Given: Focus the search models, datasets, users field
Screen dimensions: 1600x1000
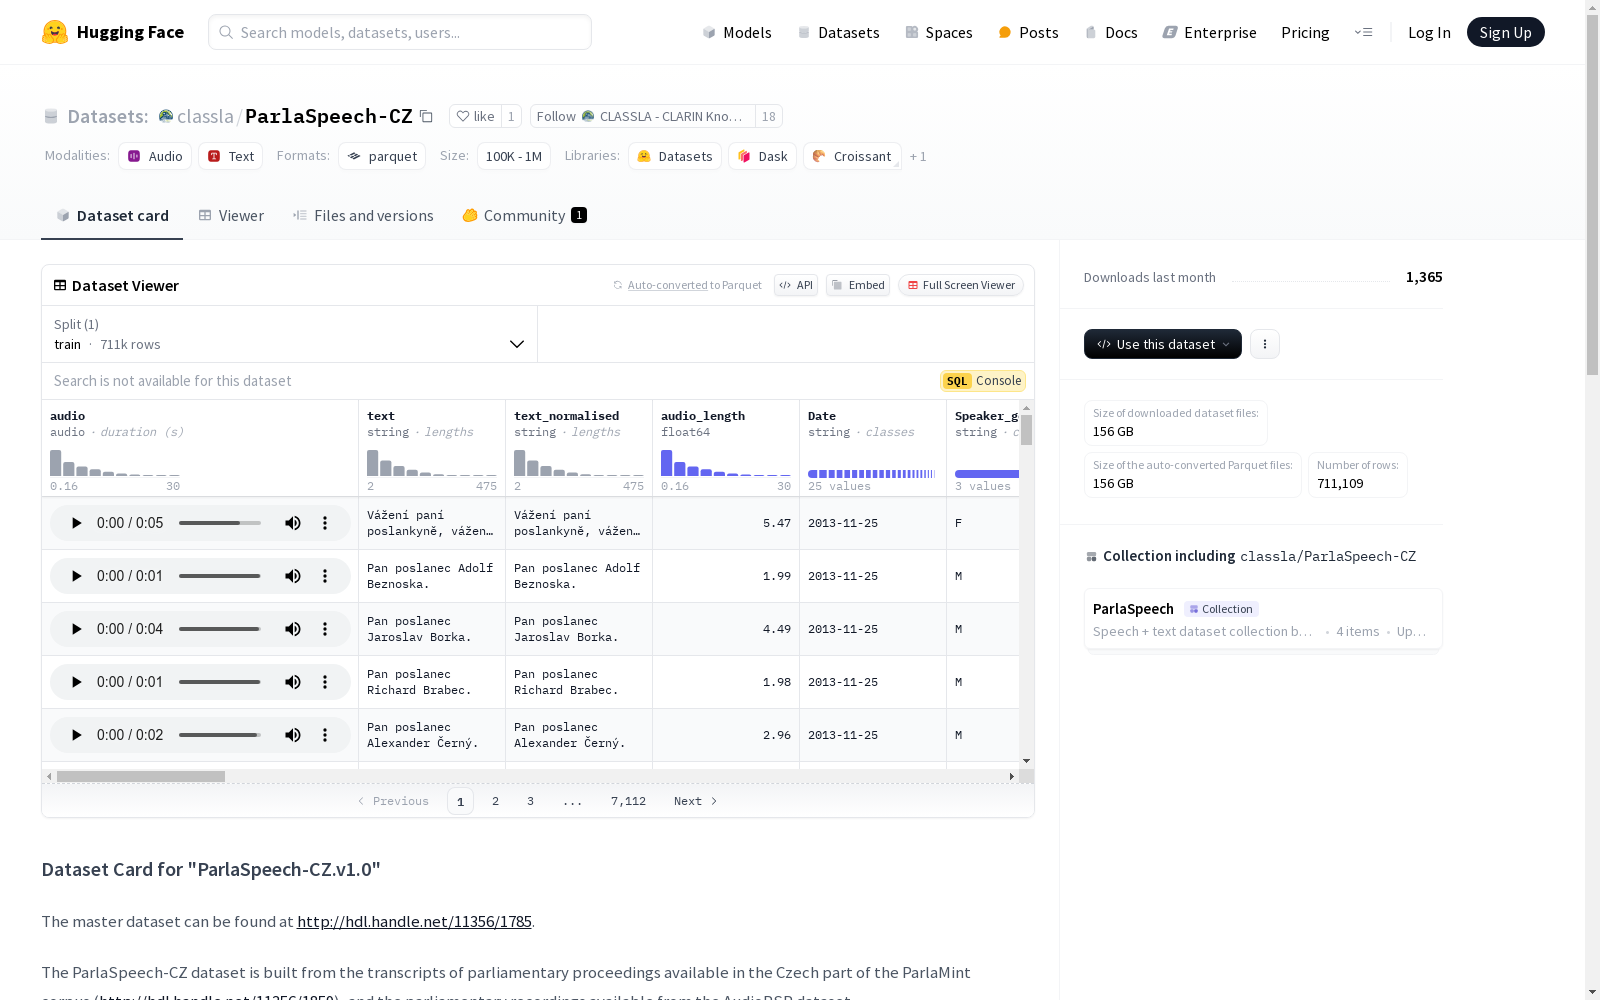Looking at the screenshot, I should click(x=400, y=32).
